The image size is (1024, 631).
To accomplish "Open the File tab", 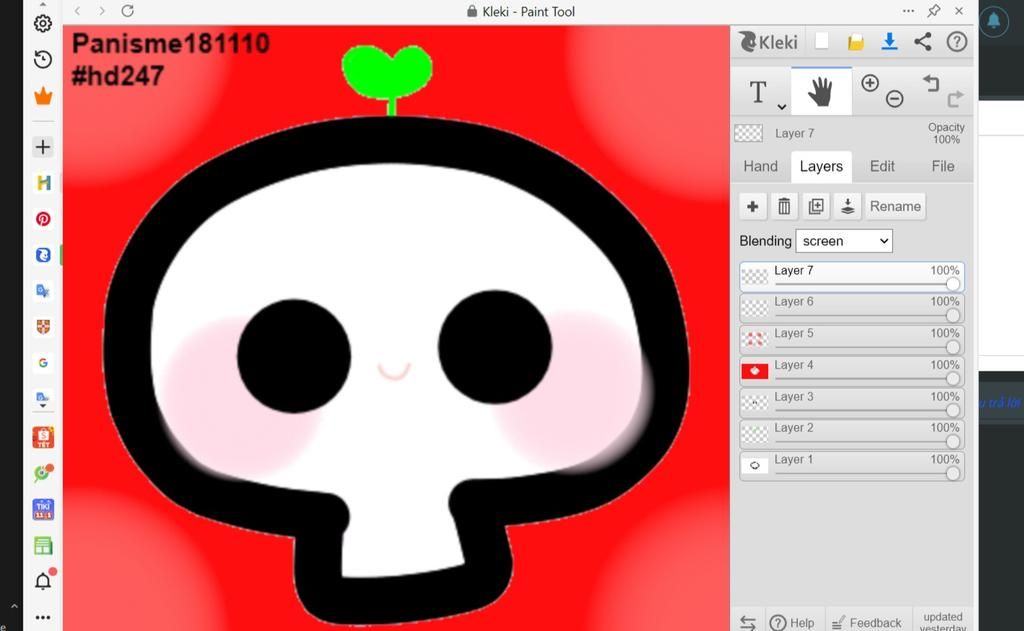I will click(x=942, y=167).
